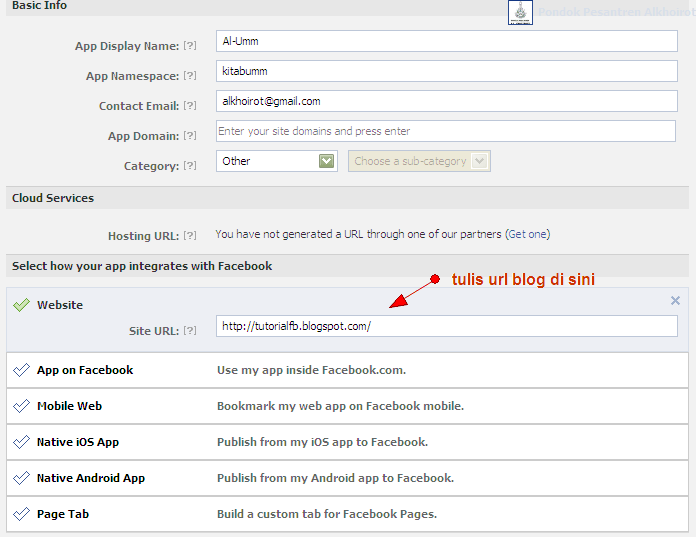Image resolution: width=696 pixels, height=537 pixels.
Task: Enable the App on Facebook checkmark
Action: [21, 370]
